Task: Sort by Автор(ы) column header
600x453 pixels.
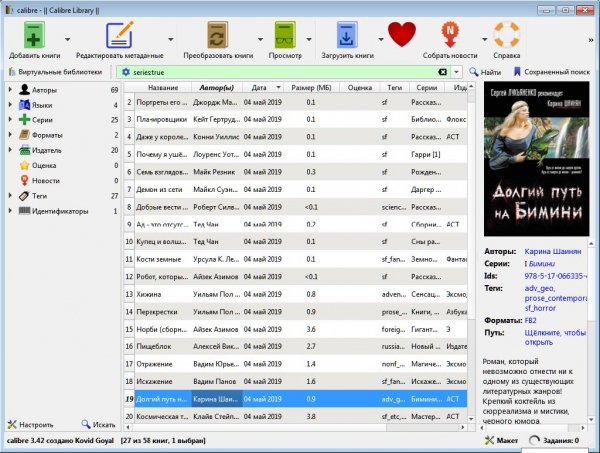Action: click(x=217, y=88)
